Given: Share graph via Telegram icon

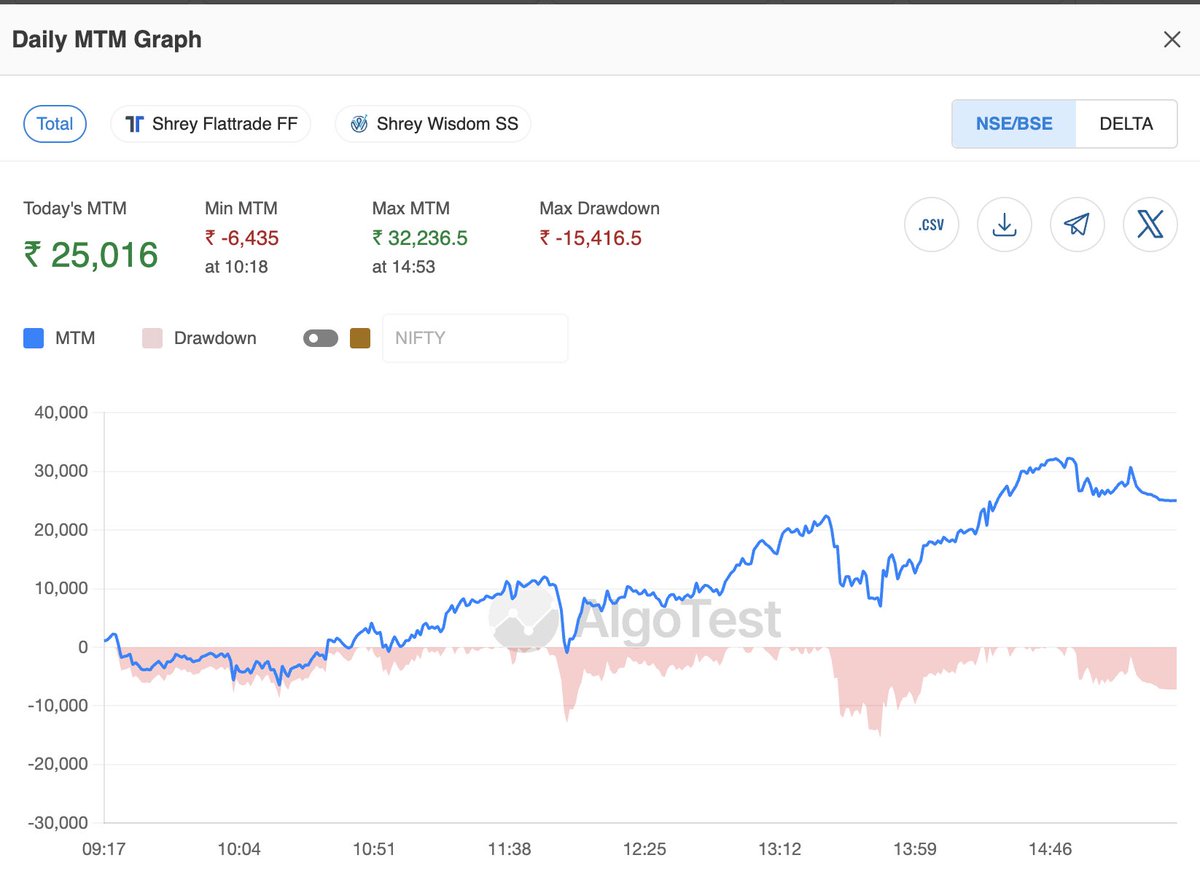Looking at the screenshot, I should tap(1077, 225).
